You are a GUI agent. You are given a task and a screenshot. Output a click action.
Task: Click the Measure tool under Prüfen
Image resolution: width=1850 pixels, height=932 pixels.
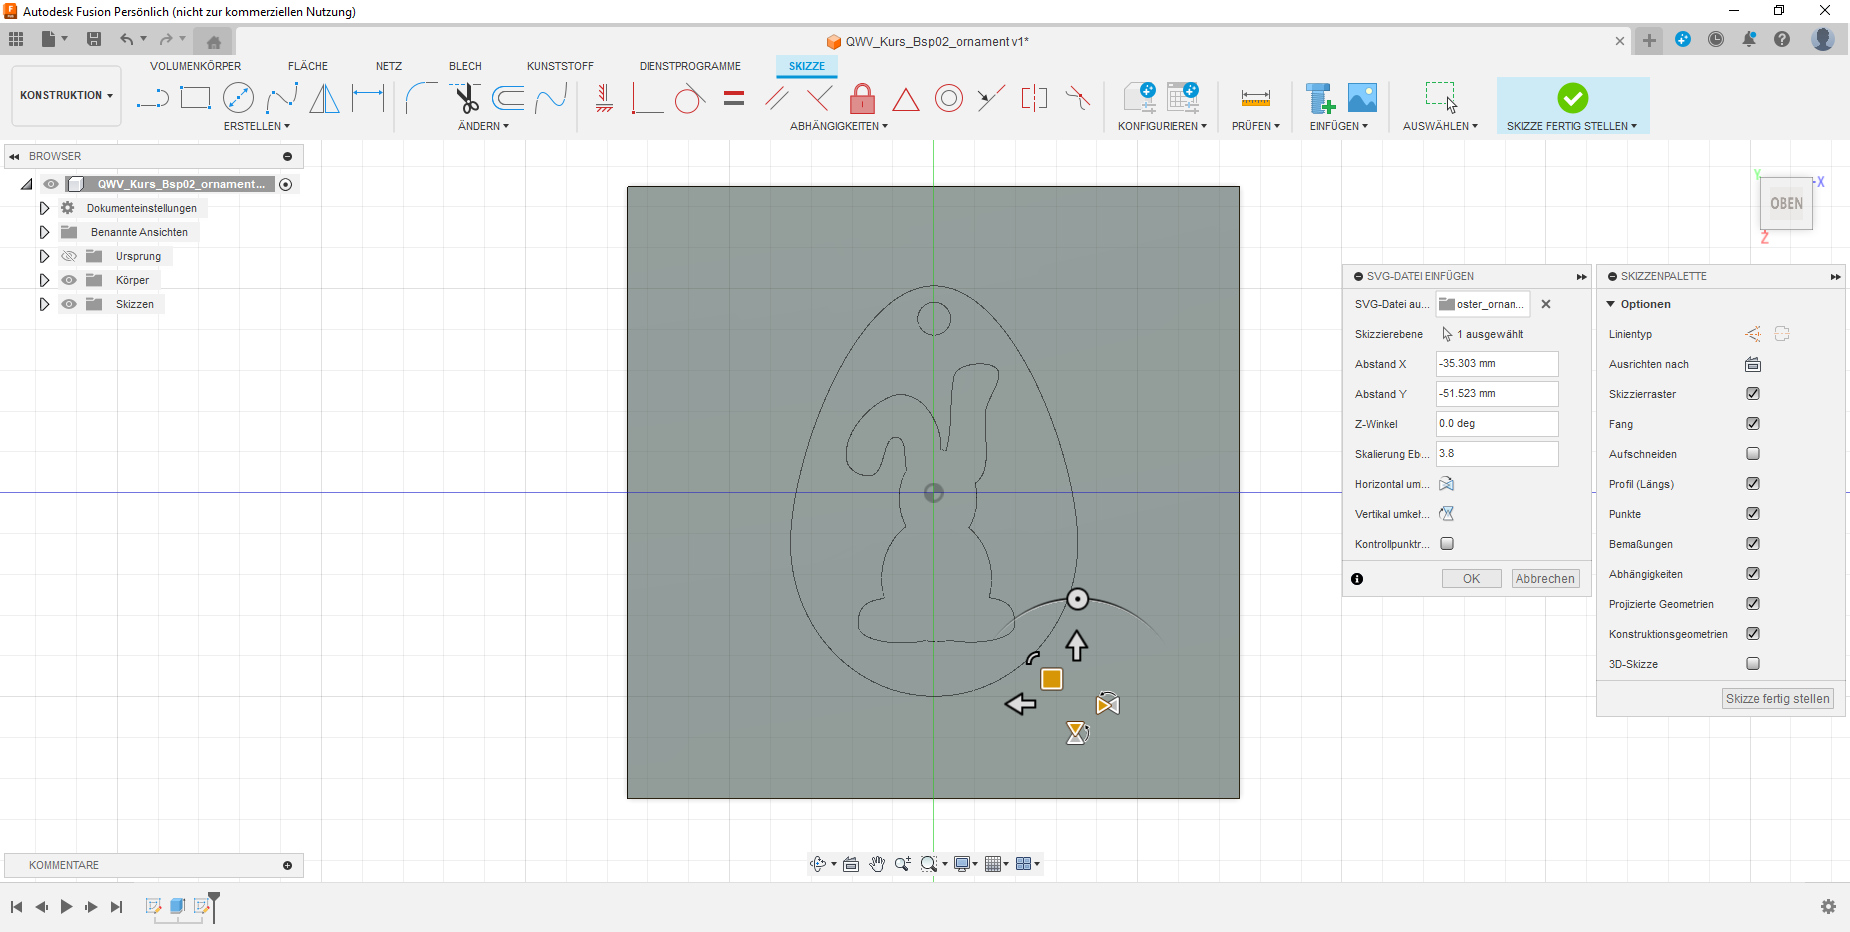tap(1255, 98)
